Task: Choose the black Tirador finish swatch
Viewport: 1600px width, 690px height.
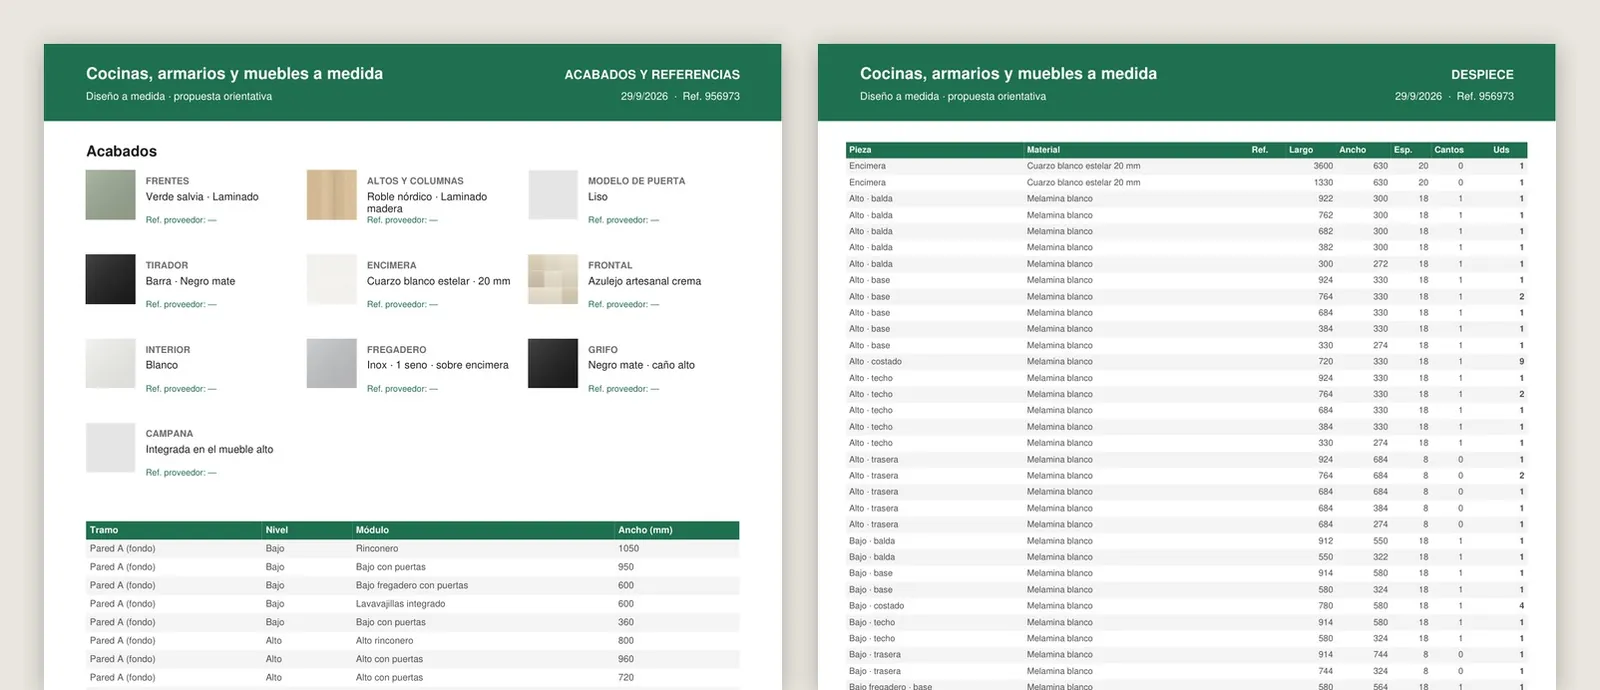Action: pos(110,279)
